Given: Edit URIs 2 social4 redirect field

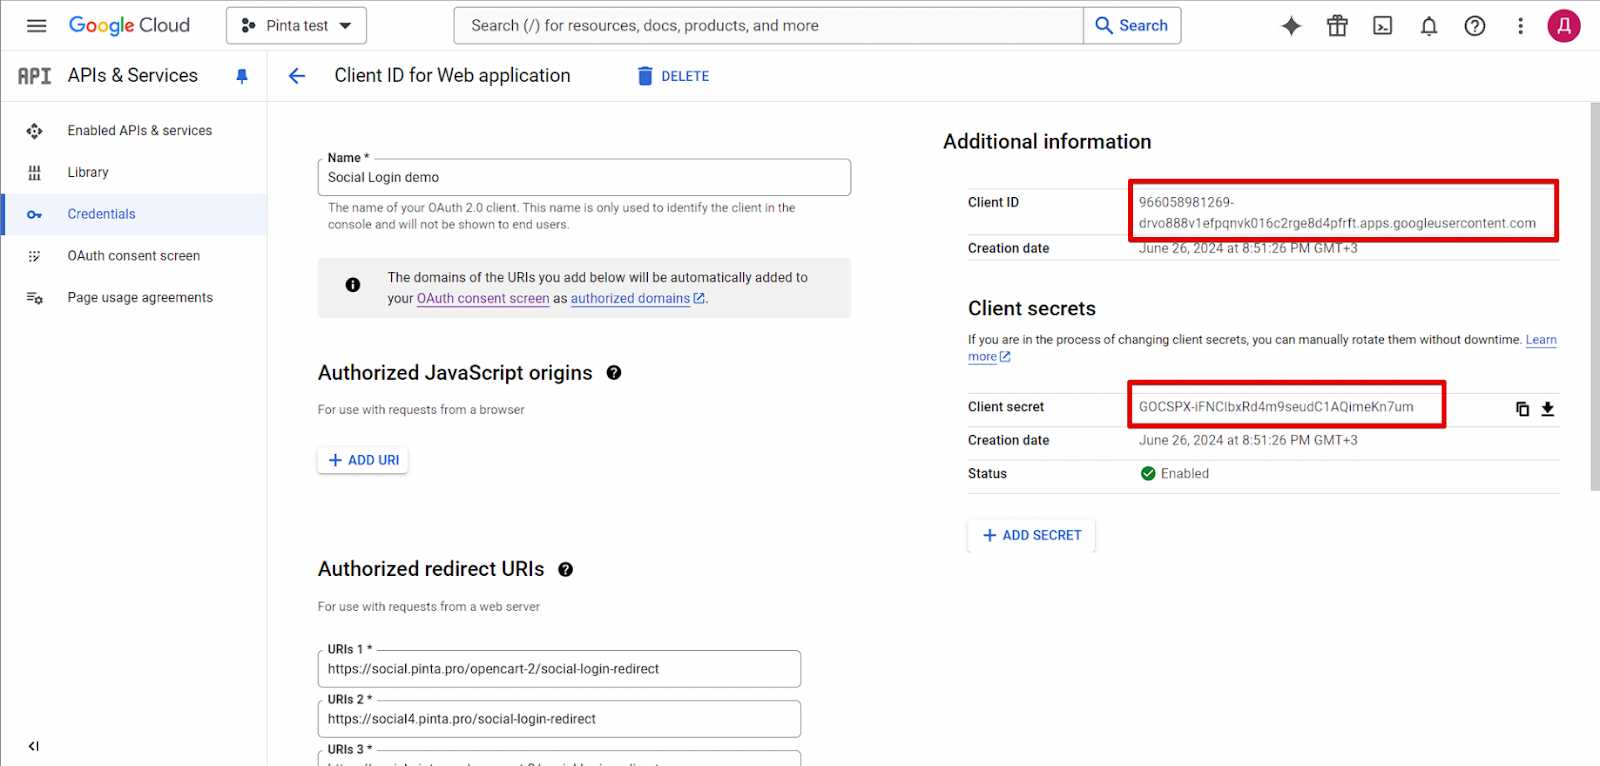Looking at the screenshot, I should click(559, 719).
